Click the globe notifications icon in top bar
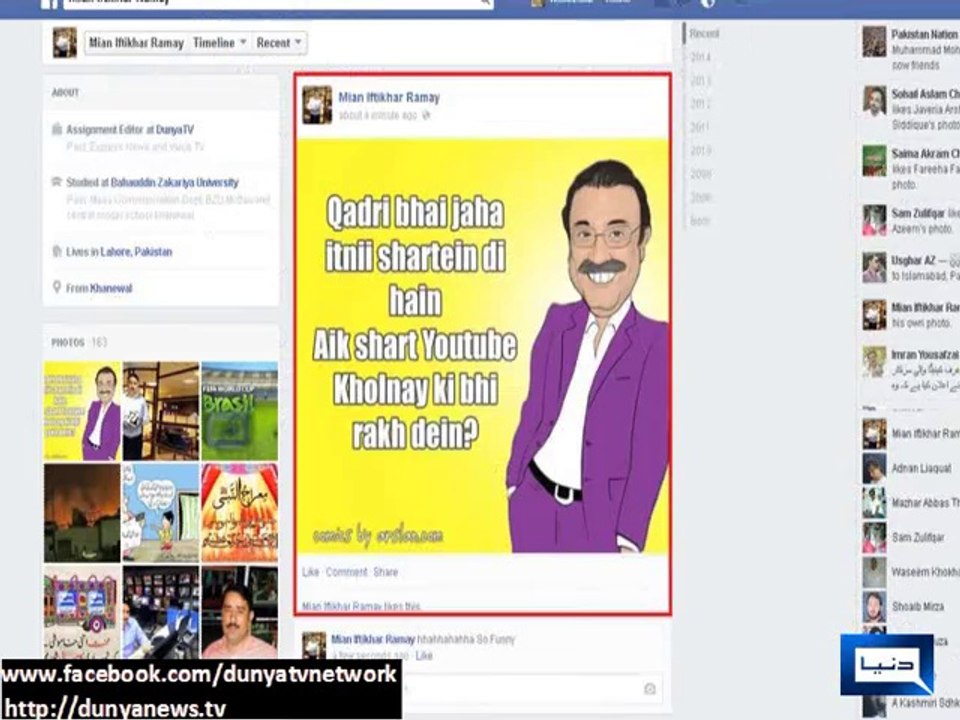Viewport: 960px width, 720px height. (707, 3)
